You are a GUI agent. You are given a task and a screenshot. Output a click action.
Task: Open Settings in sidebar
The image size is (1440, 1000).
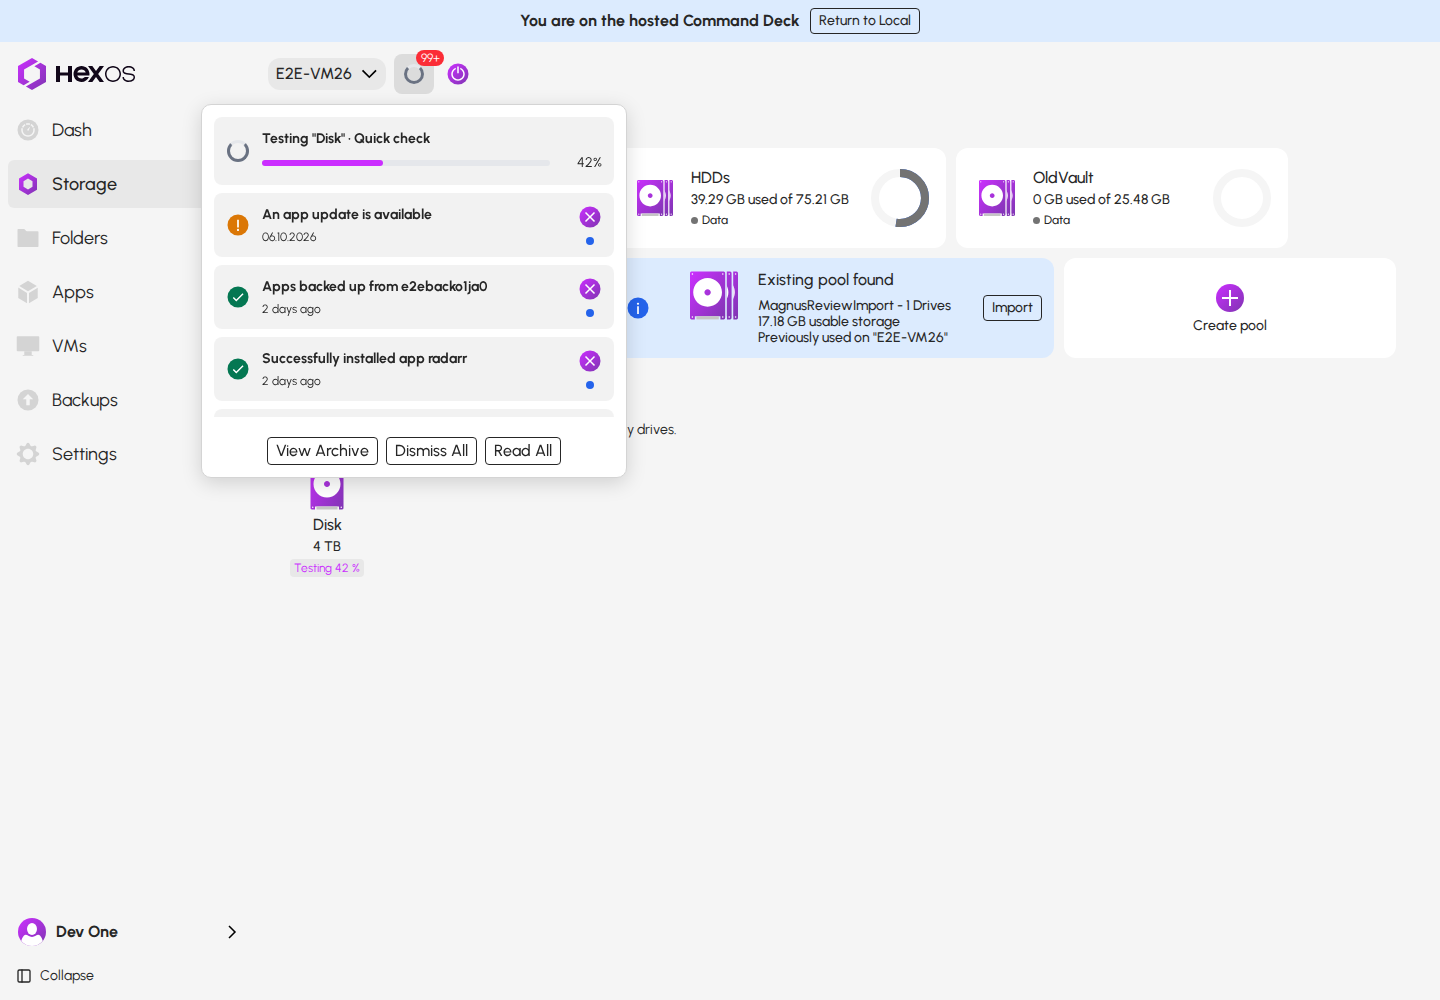click(x=84, y=454)
